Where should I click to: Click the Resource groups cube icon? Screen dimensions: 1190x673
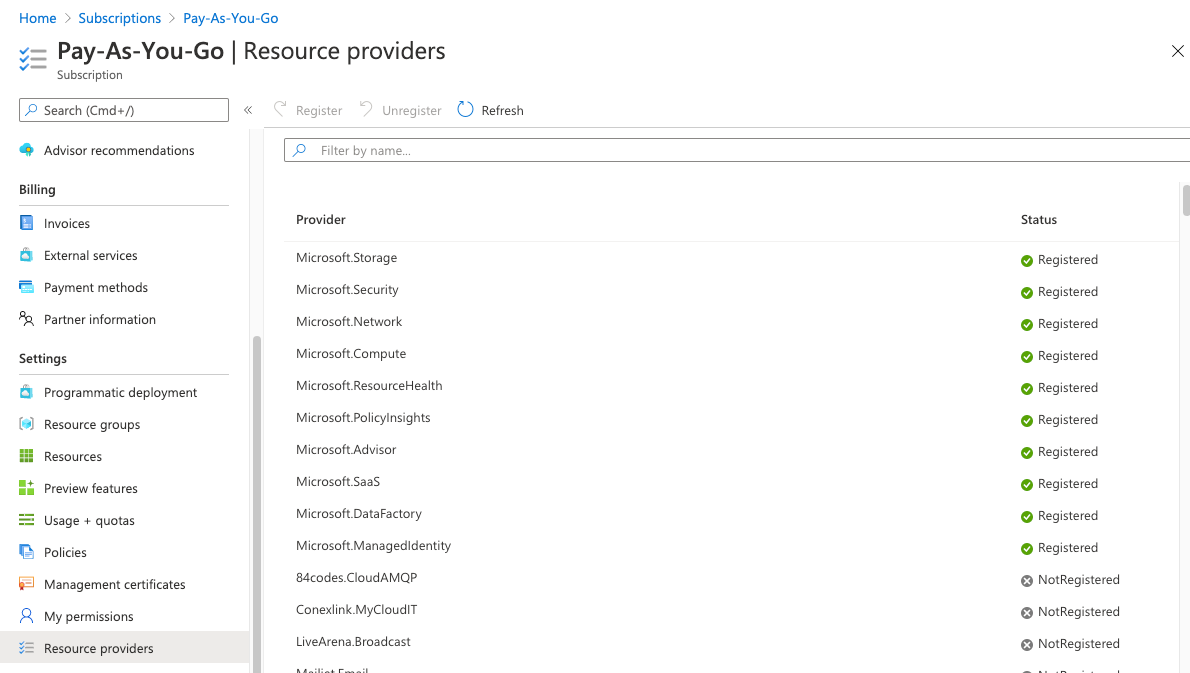(27, 424)
